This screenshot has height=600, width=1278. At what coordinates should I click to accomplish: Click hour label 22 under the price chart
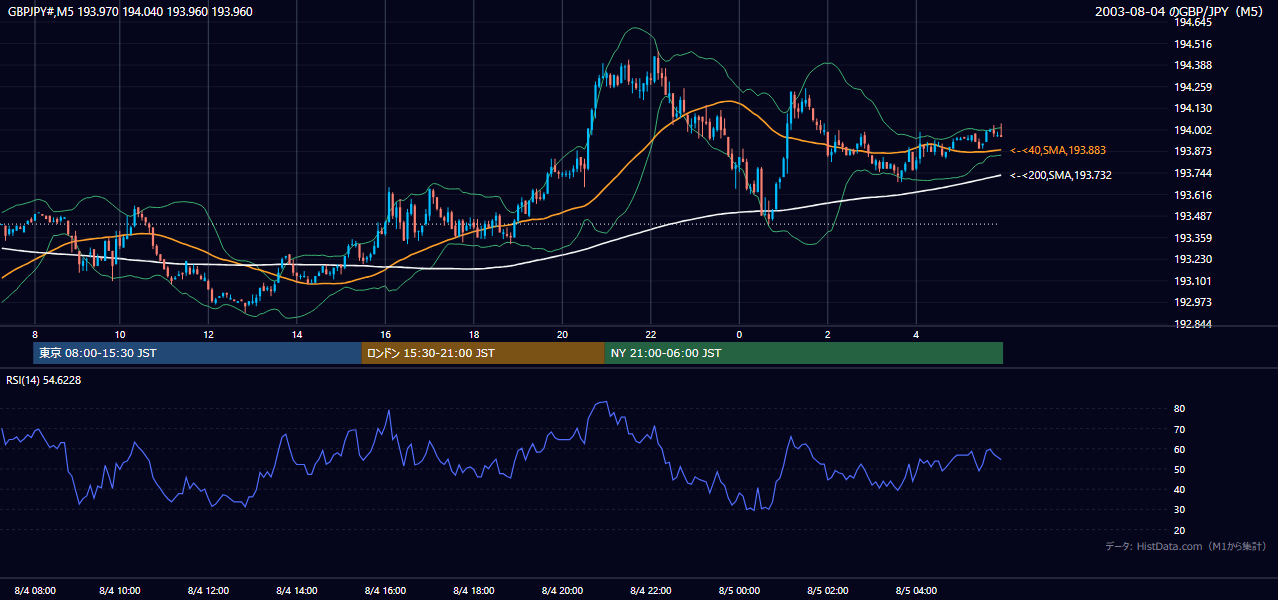click(x=651, y=333)
